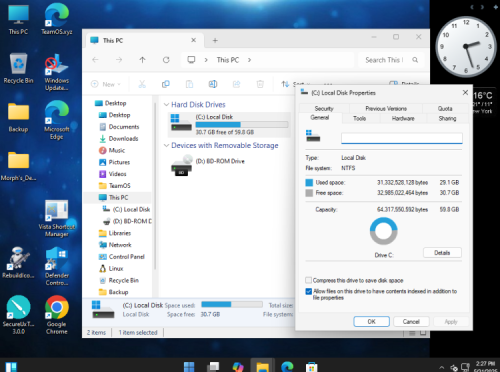This screenshot has width=500, height=372.
Task: Click the Start button on the taskbar
Action: tap(189, 366)
